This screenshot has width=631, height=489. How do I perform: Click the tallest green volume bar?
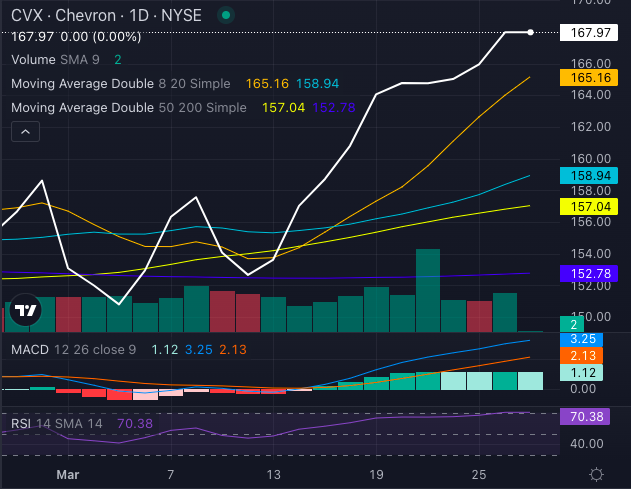(x=428, y=290)
